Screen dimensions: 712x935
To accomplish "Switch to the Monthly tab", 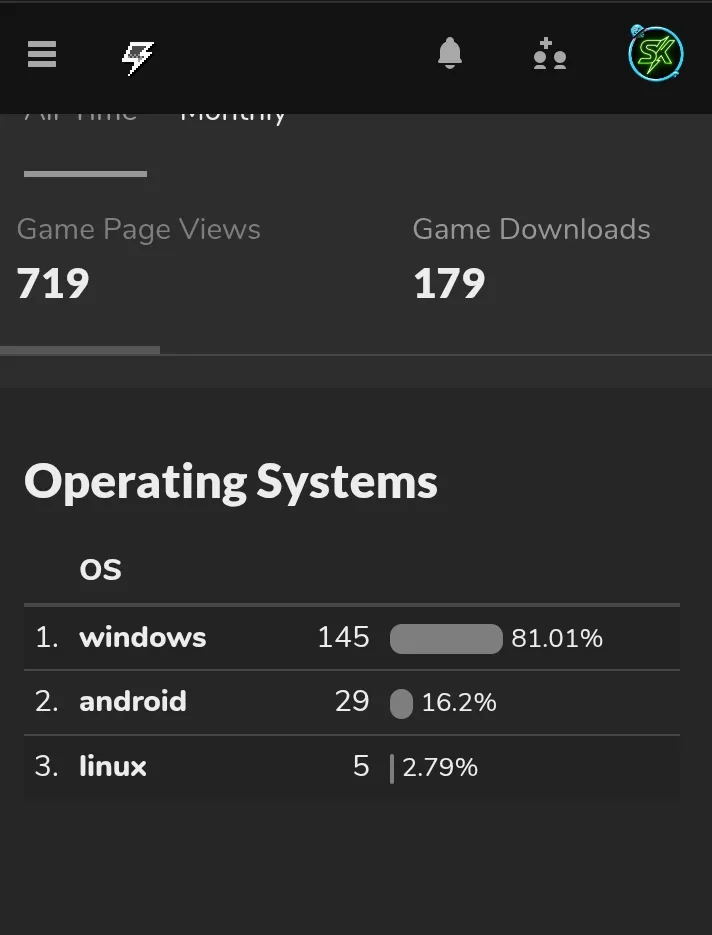I will click(x=233, y=115).
